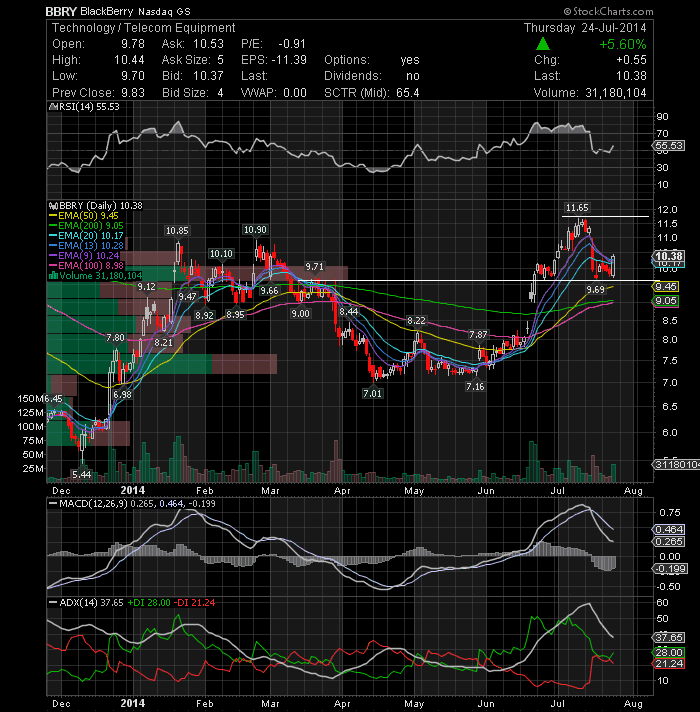700x712 pixels.
Task: Click the 55.53 RSI tag on right axis
Action: coord(669,146)
